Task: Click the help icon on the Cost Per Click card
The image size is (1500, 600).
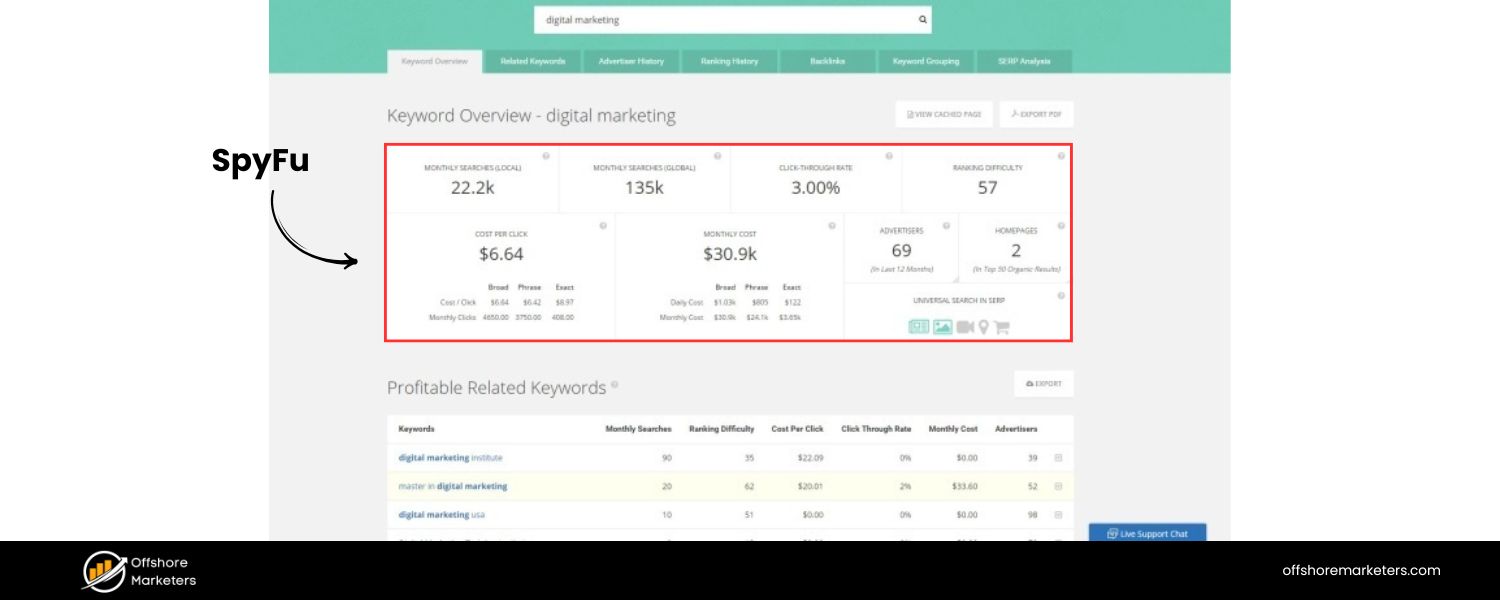Action: 603,226
